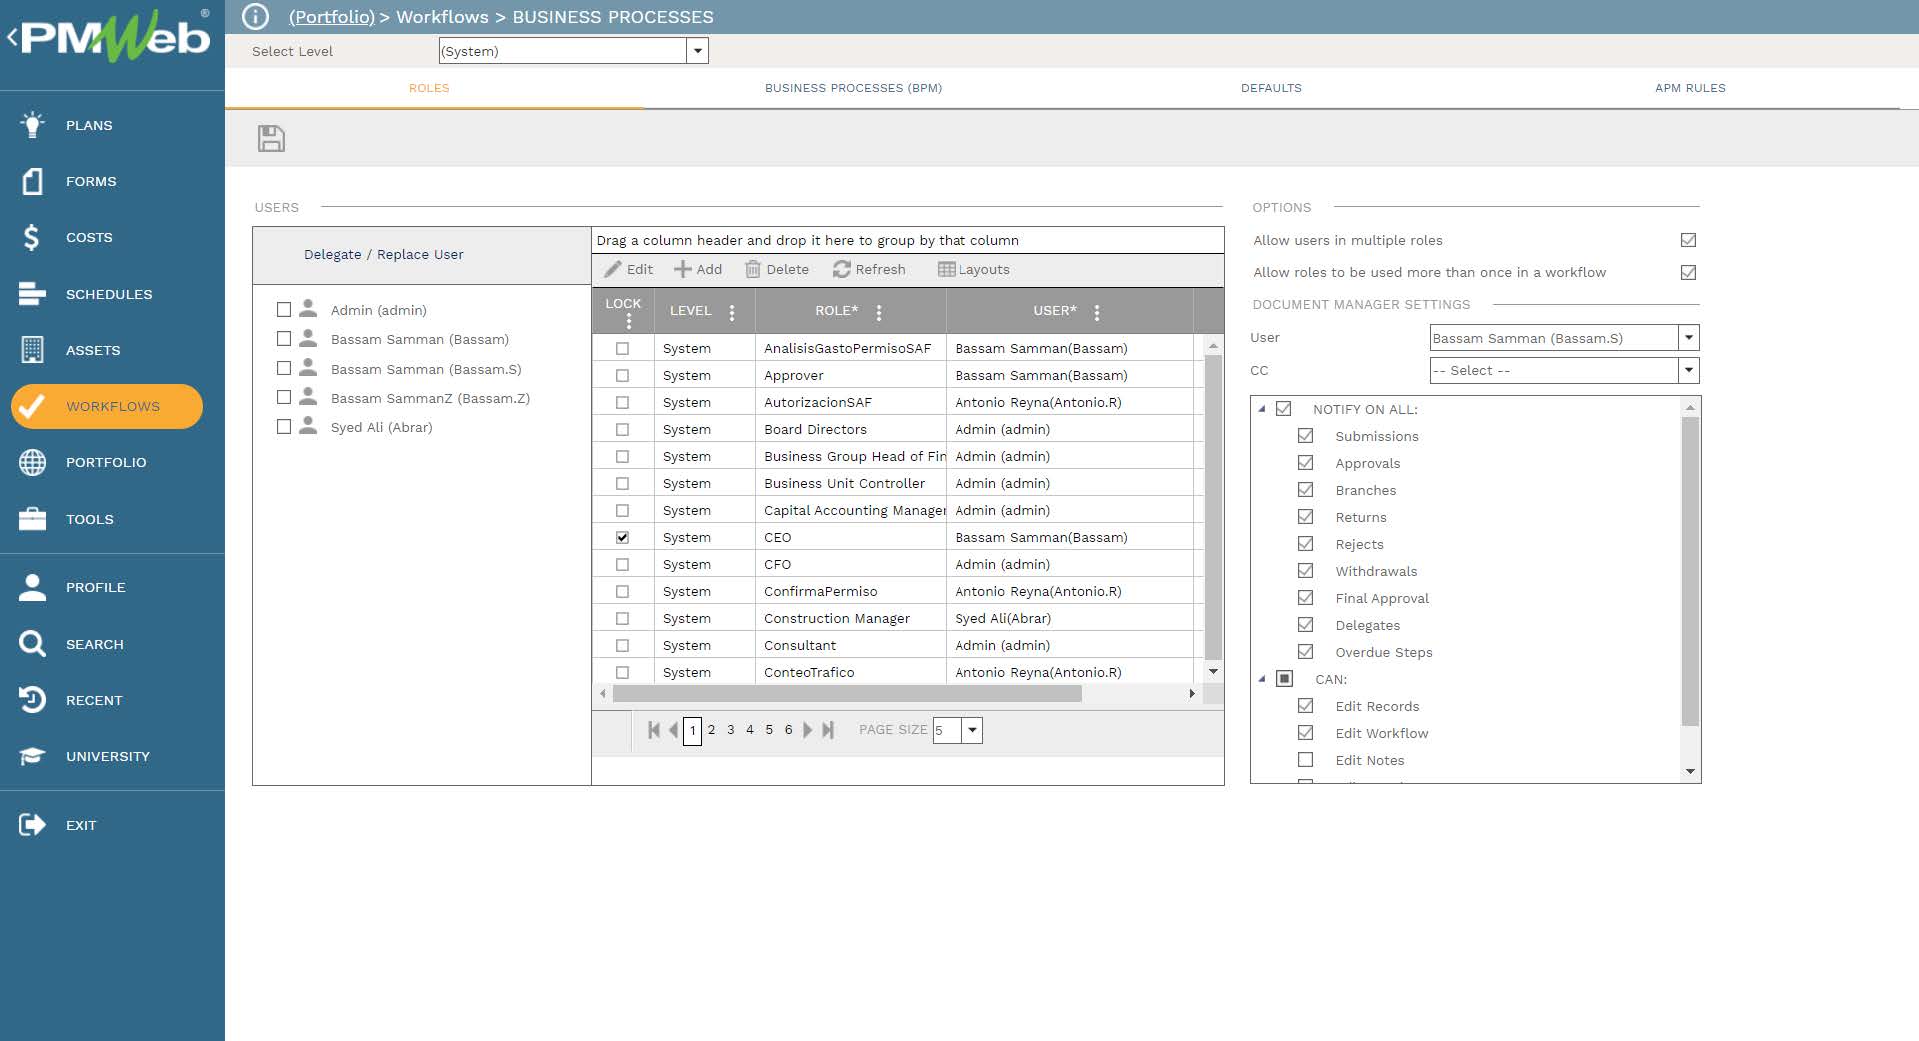Open USER column options menu
1919x1041 pixels.
click(x=1097, y=312)
